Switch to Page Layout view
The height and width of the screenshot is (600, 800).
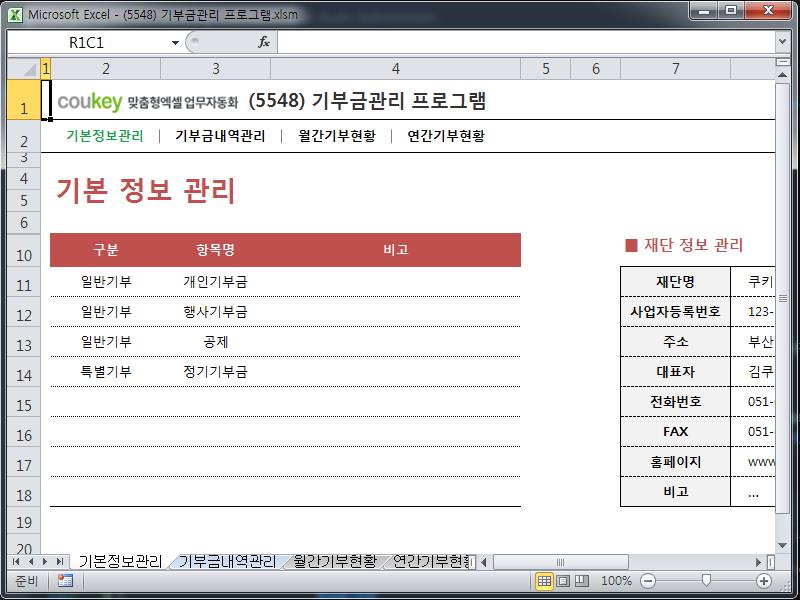point(563,581)
